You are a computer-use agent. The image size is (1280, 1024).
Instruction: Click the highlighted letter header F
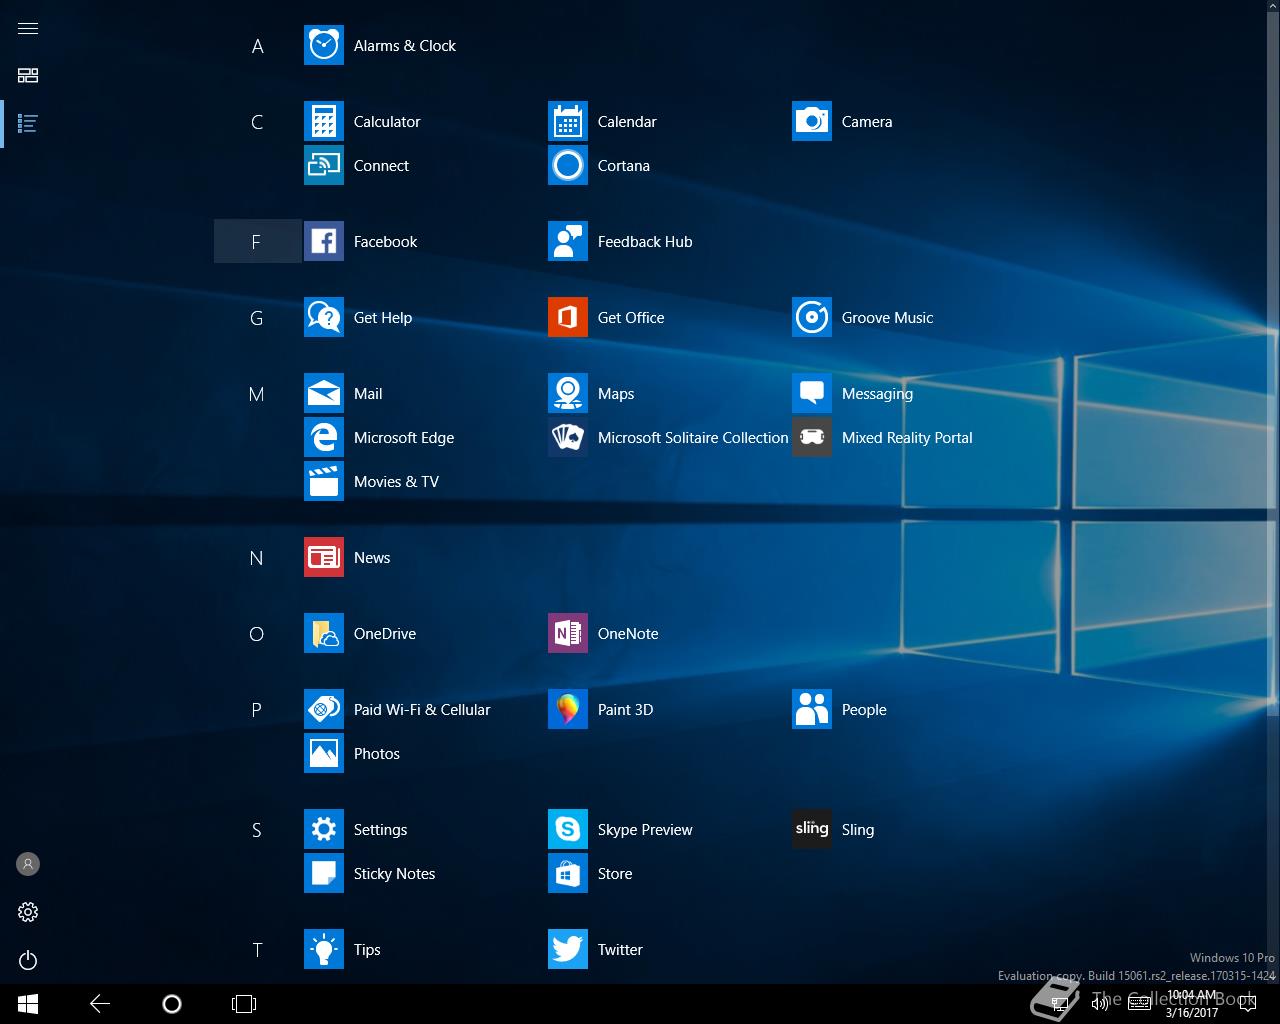257,242
